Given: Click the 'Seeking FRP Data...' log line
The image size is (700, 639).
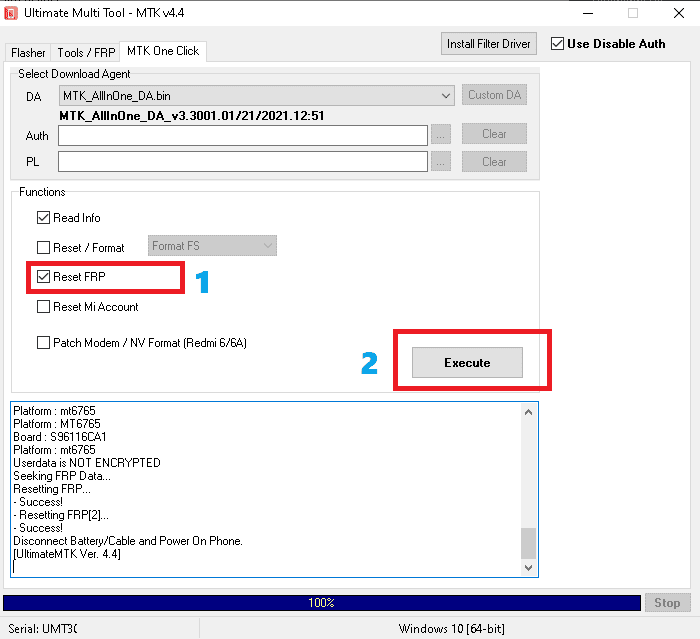Looking at the screenshot, I should point(62,476).
